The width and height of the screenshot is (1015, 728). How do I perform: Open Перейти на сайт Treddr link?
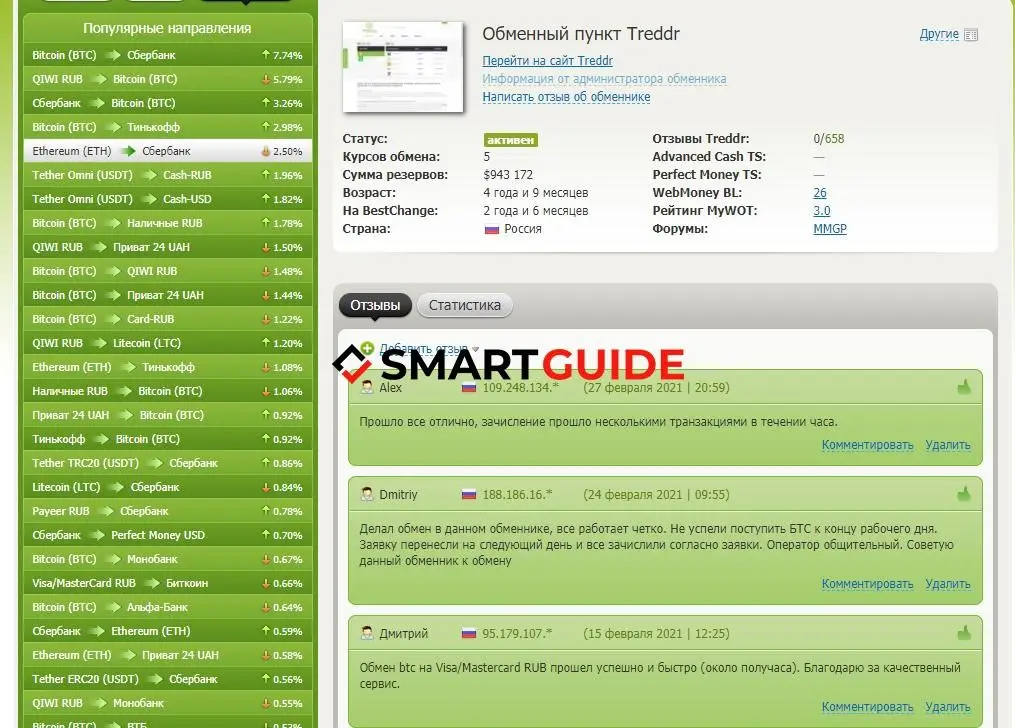pyautogui.click(x=547, y=61)
